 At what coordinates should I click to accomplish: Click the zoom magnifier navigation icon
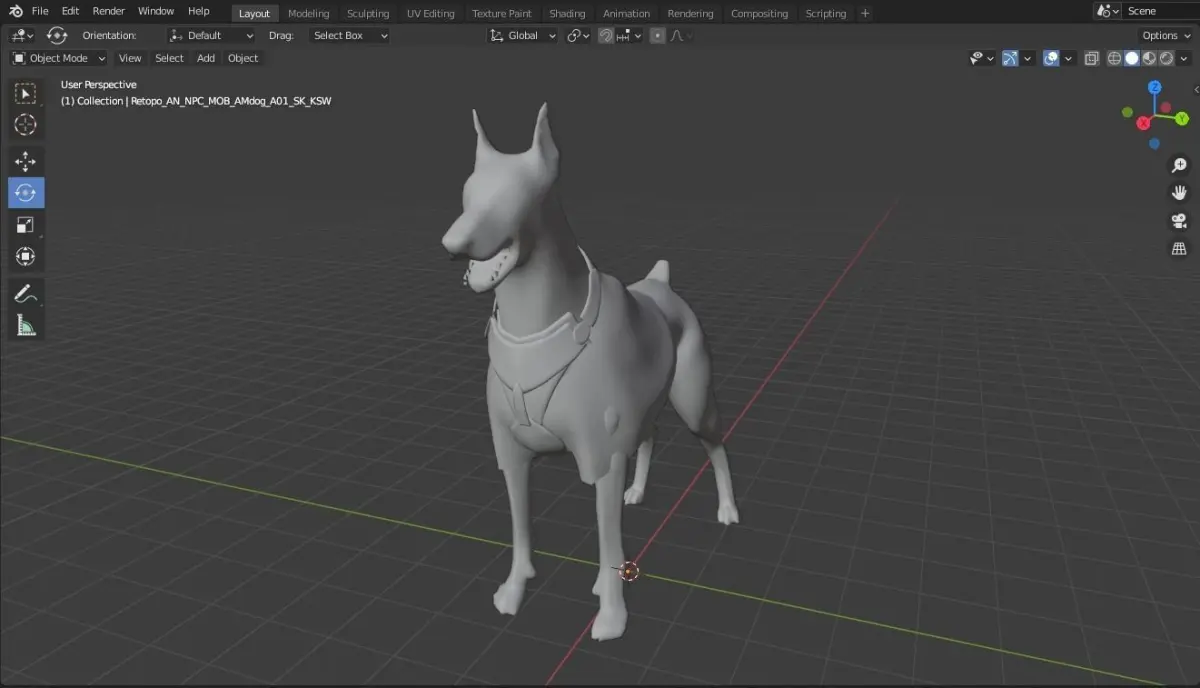click(1179, 165)
